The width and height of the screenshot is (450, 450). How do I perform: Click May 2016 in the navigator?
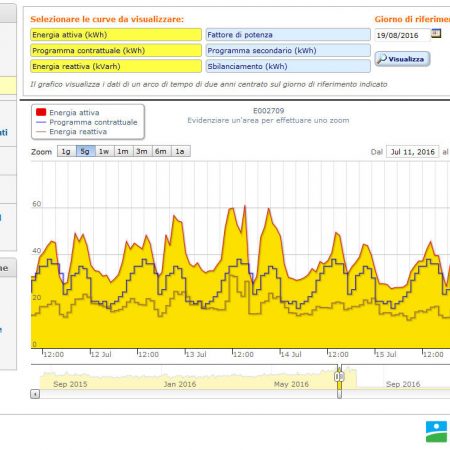[291, 384]
